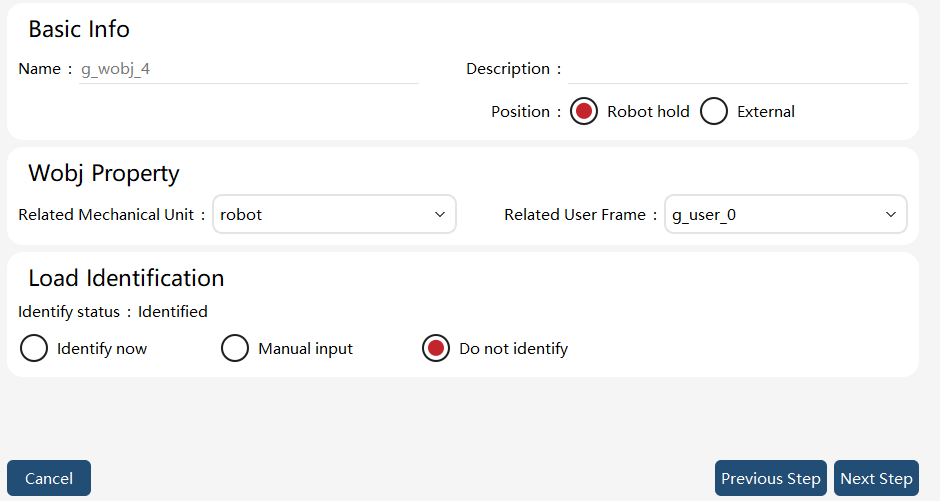This screenshot has width=940, height=501.
Task: Proceed with the Next Step button
Action: point(876,478)
